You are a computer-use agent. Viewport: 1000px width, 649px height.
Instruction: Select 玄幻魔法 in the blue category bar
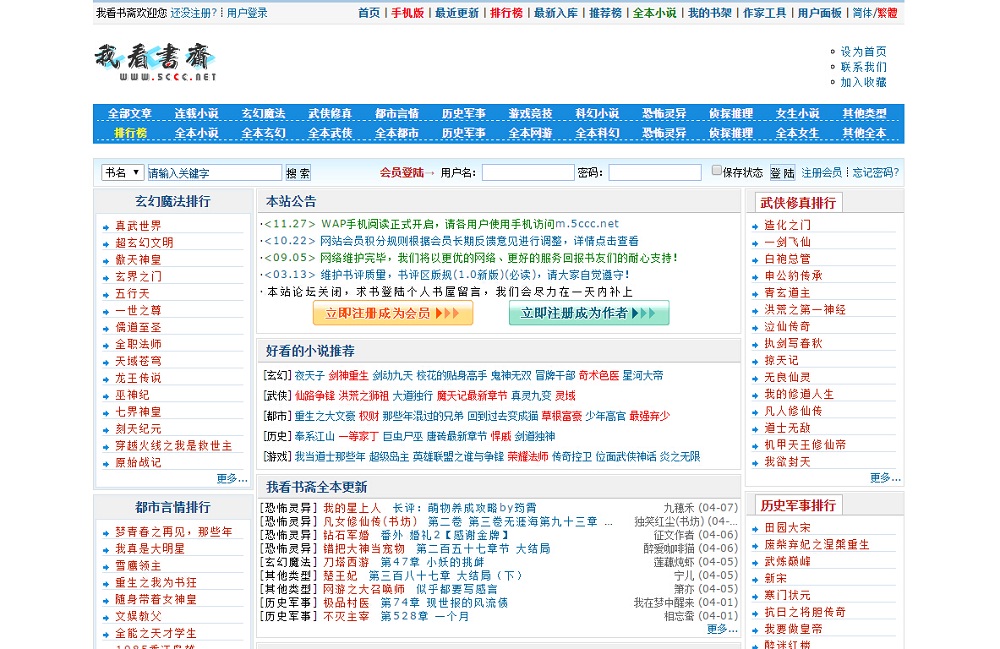click(263, 113)
